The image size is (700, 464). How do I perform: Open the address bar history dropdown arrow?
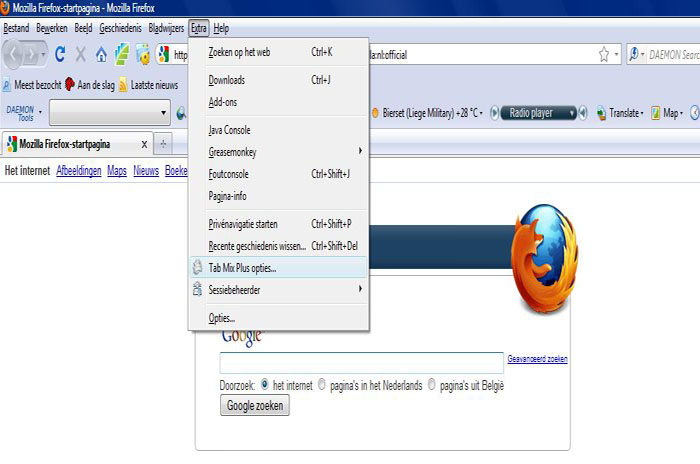tap(617, 54)
